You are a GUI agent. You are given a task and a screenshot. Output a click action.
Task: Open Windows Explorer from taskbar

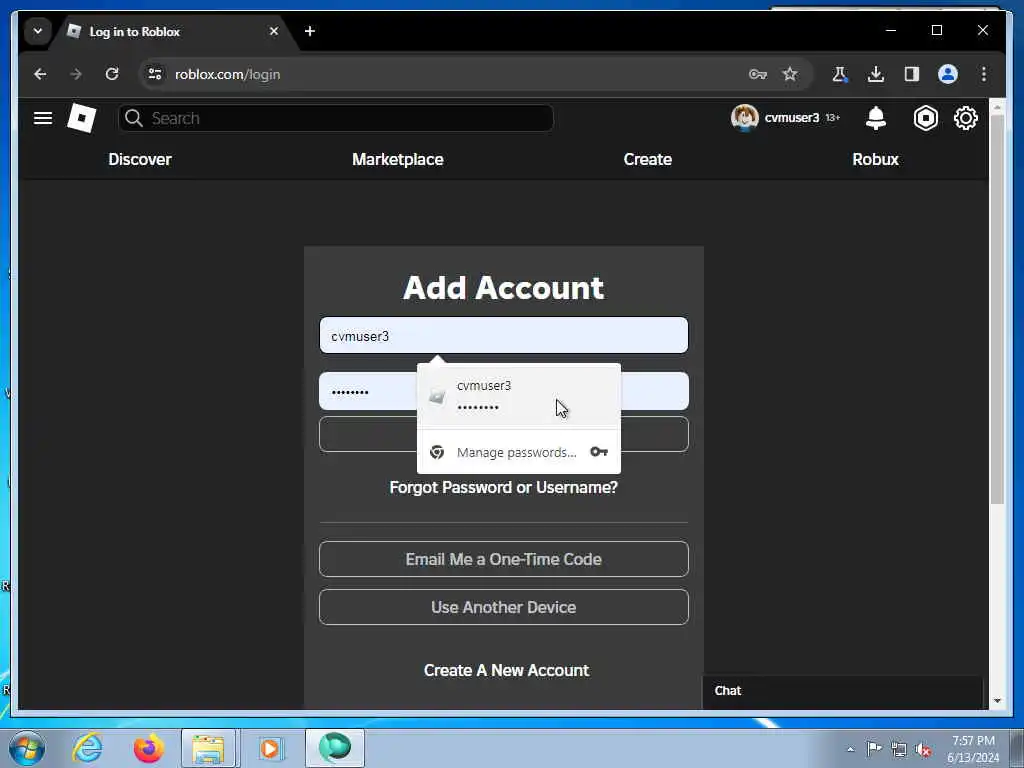pos(208,748)
